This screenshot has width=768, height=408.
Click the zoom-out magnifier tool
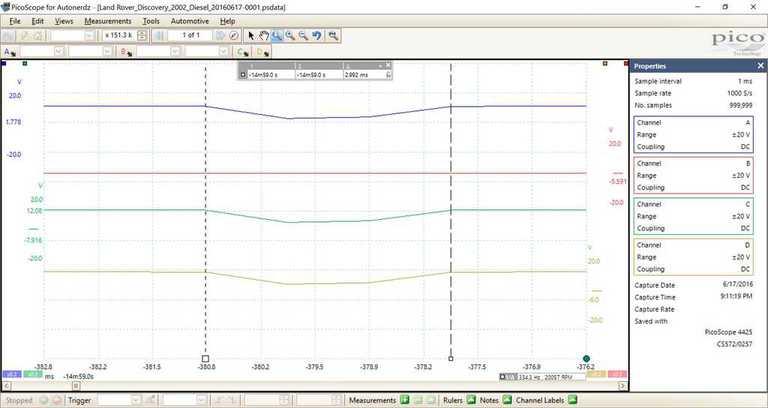tap(302, 35)
